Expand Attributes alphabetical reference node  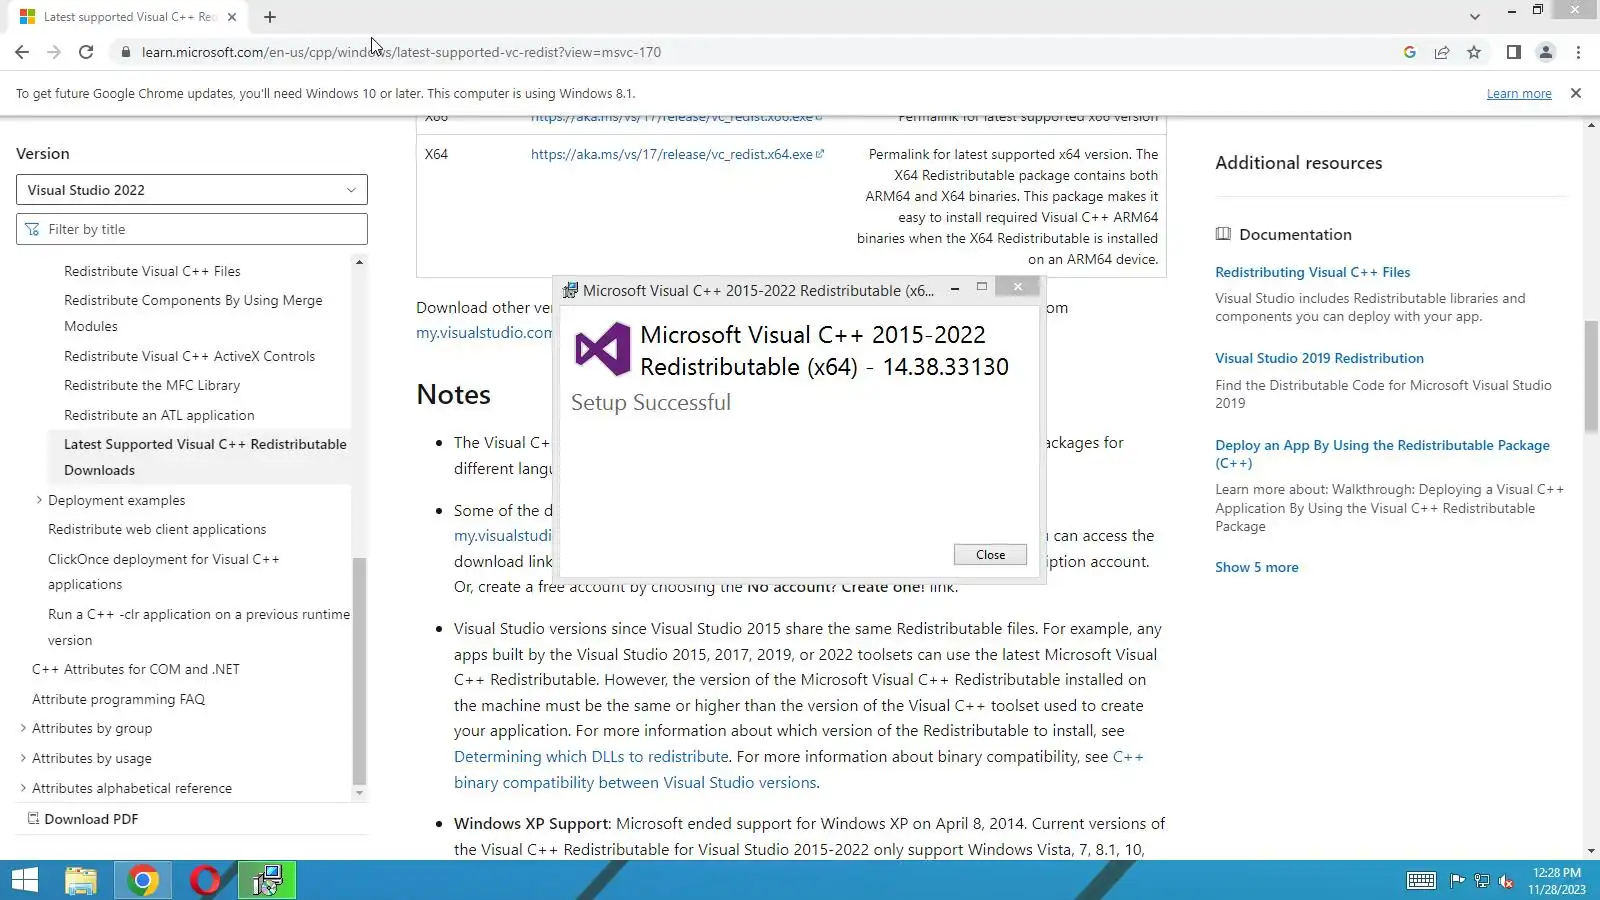point(23,788)
